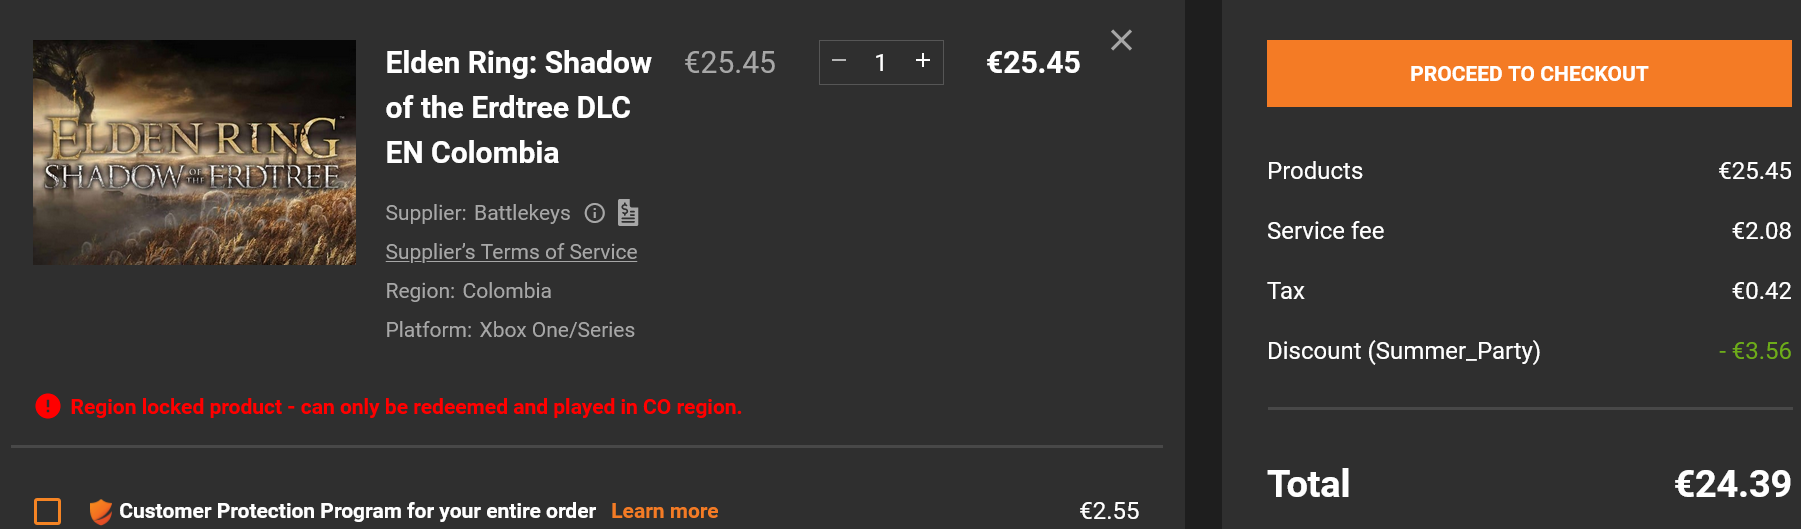Enable Customer Protection Program checkbox
Image resolution: width=1801 pixels, height=529 pixels.
[x=48, y=511]
